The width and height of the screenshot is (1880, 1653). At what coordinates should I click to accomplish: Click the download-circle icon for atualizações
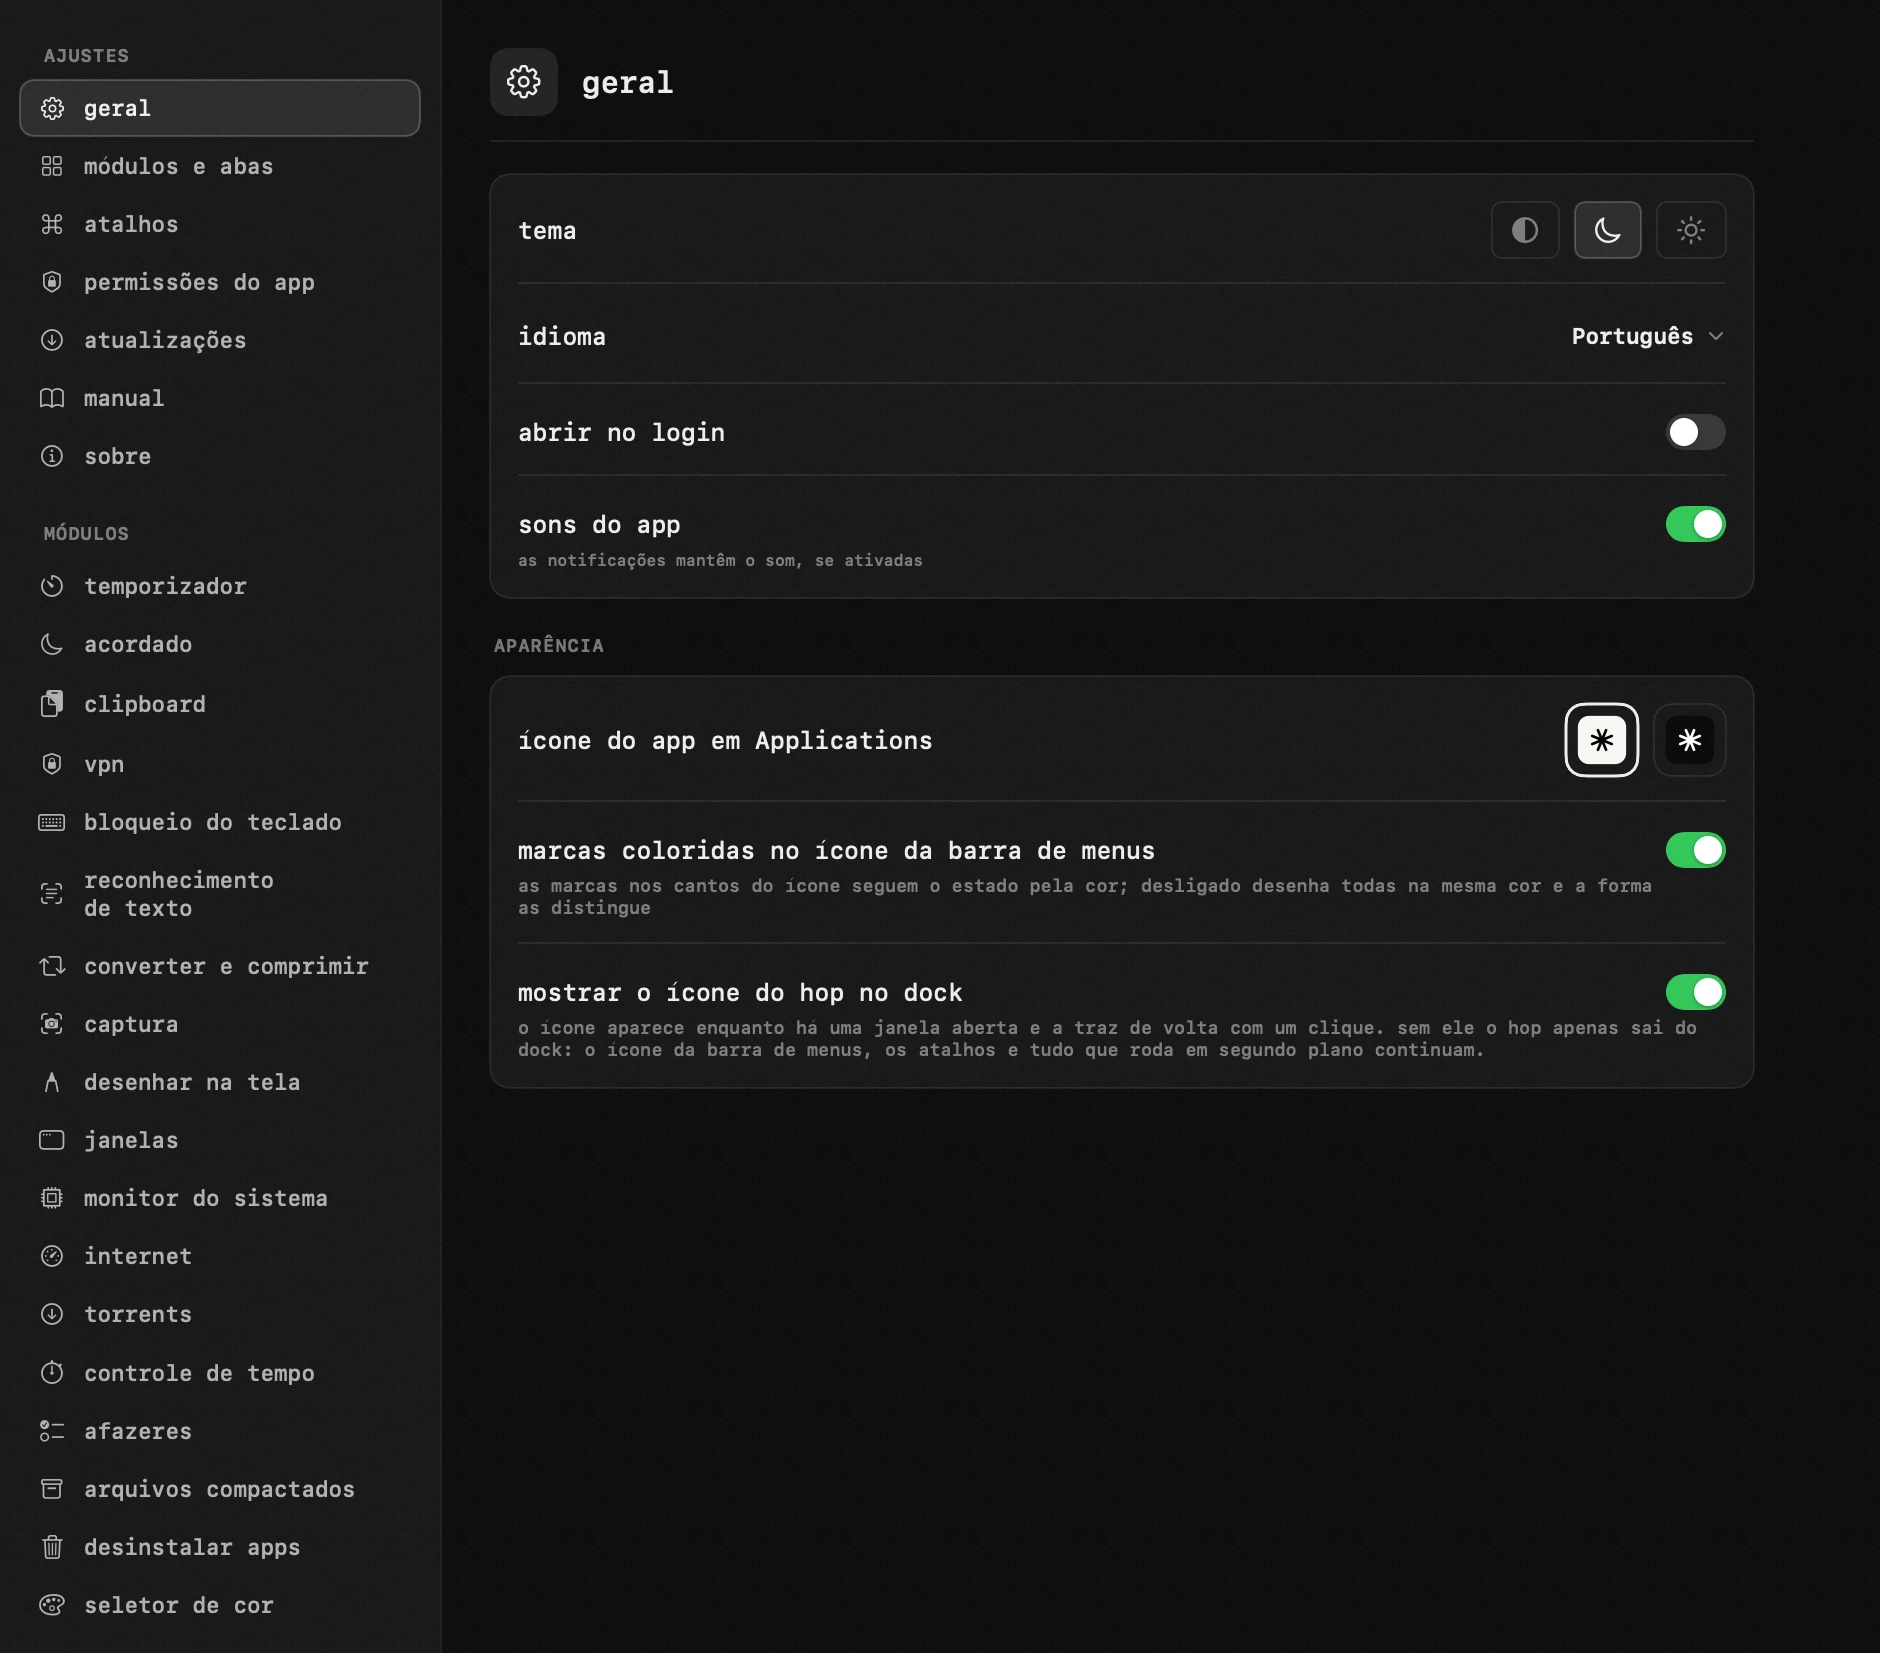pos(52,340)
